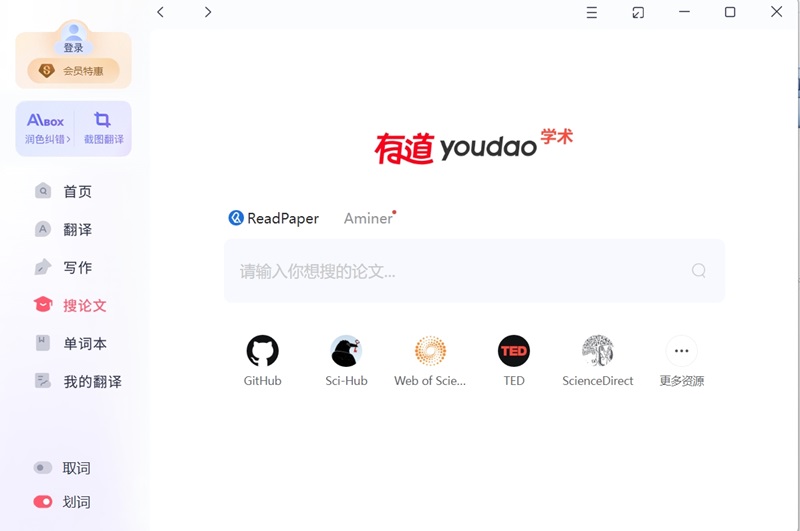
Task: Expand 更多资源 more resources
Action: pos(682,351)
